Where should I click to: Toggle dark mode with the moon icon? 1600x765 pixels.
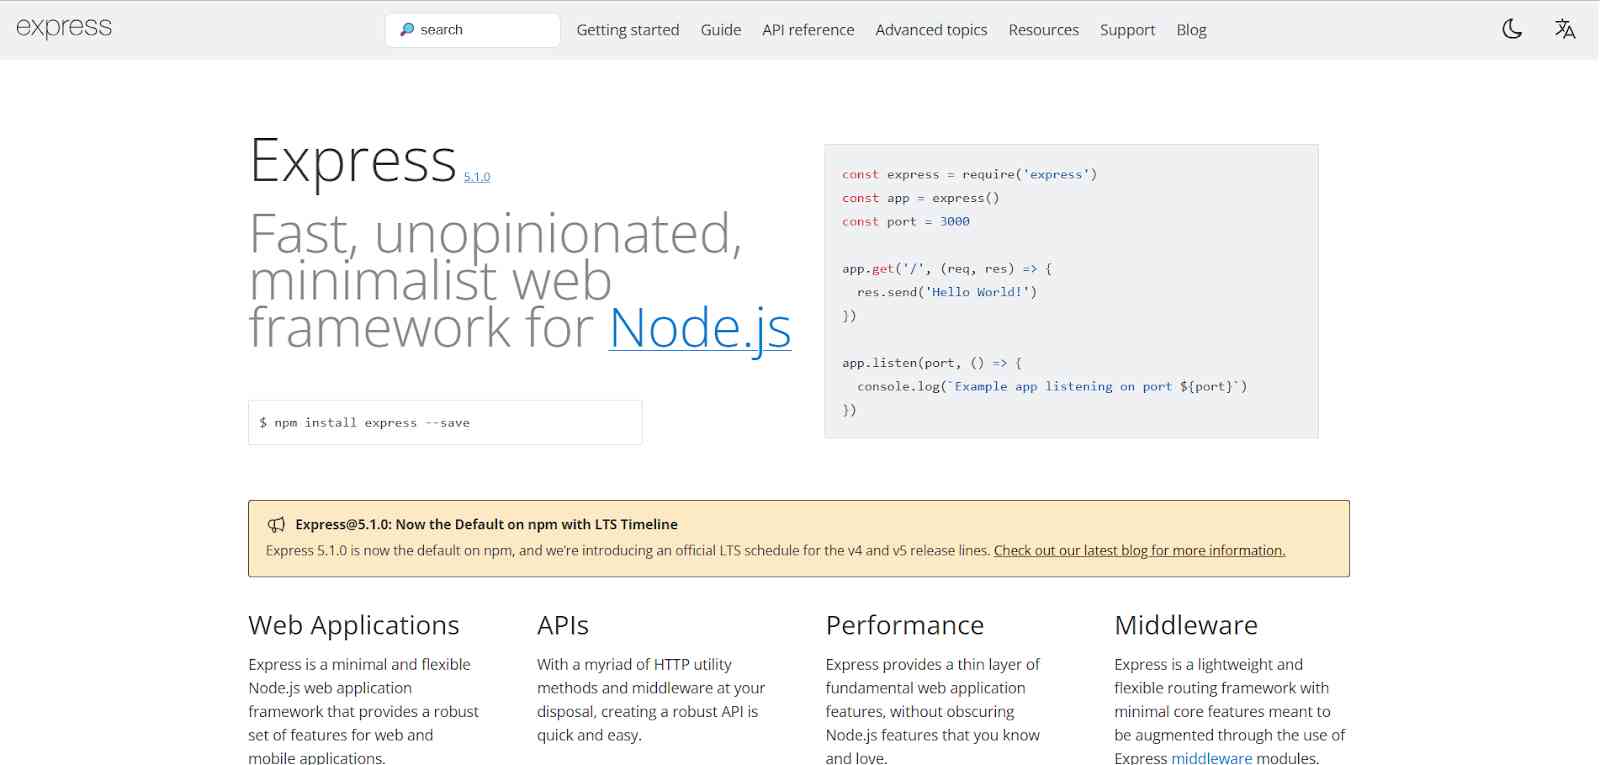1512,29
